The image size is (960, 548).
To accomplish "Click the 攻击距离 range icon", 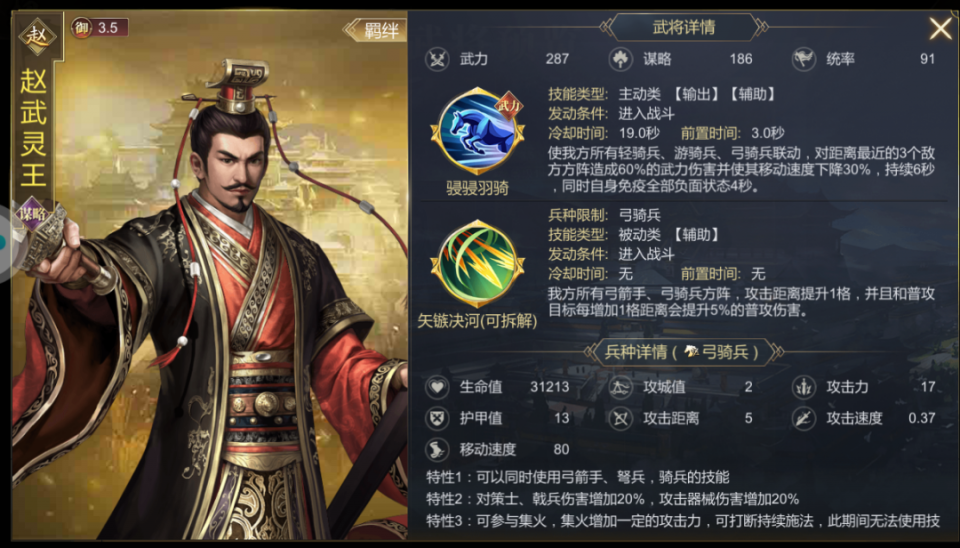I will (620, 418).
